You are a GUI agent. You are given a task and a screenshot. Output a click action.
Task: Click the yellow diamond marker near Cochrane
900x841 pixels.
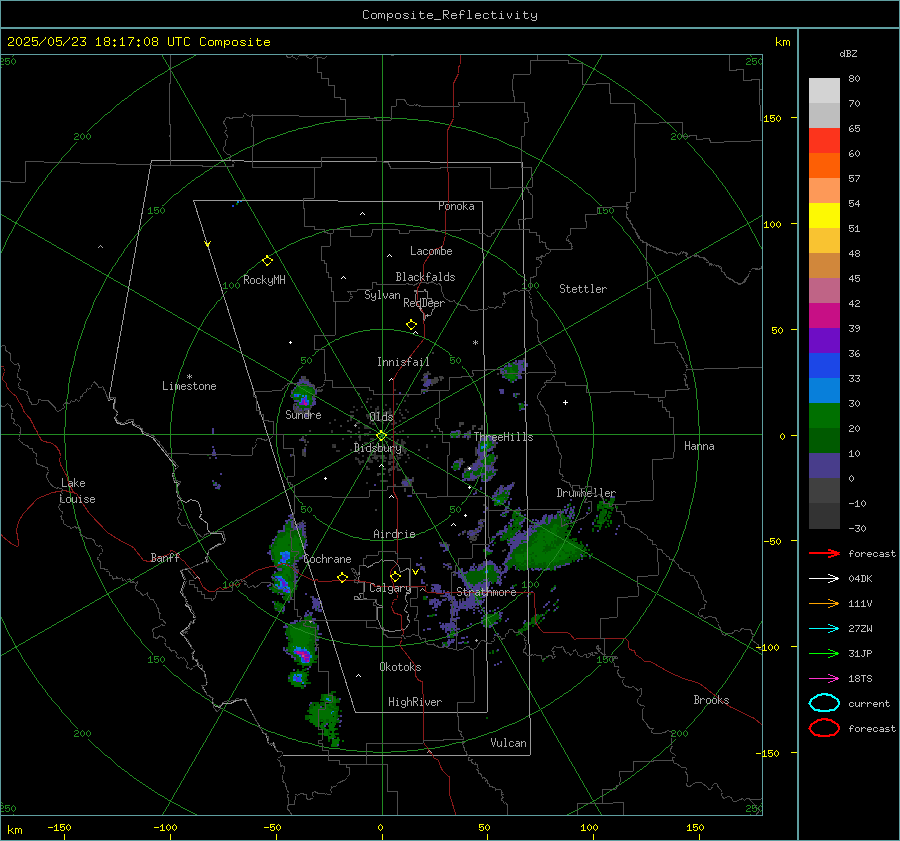(x=343, y=577)
